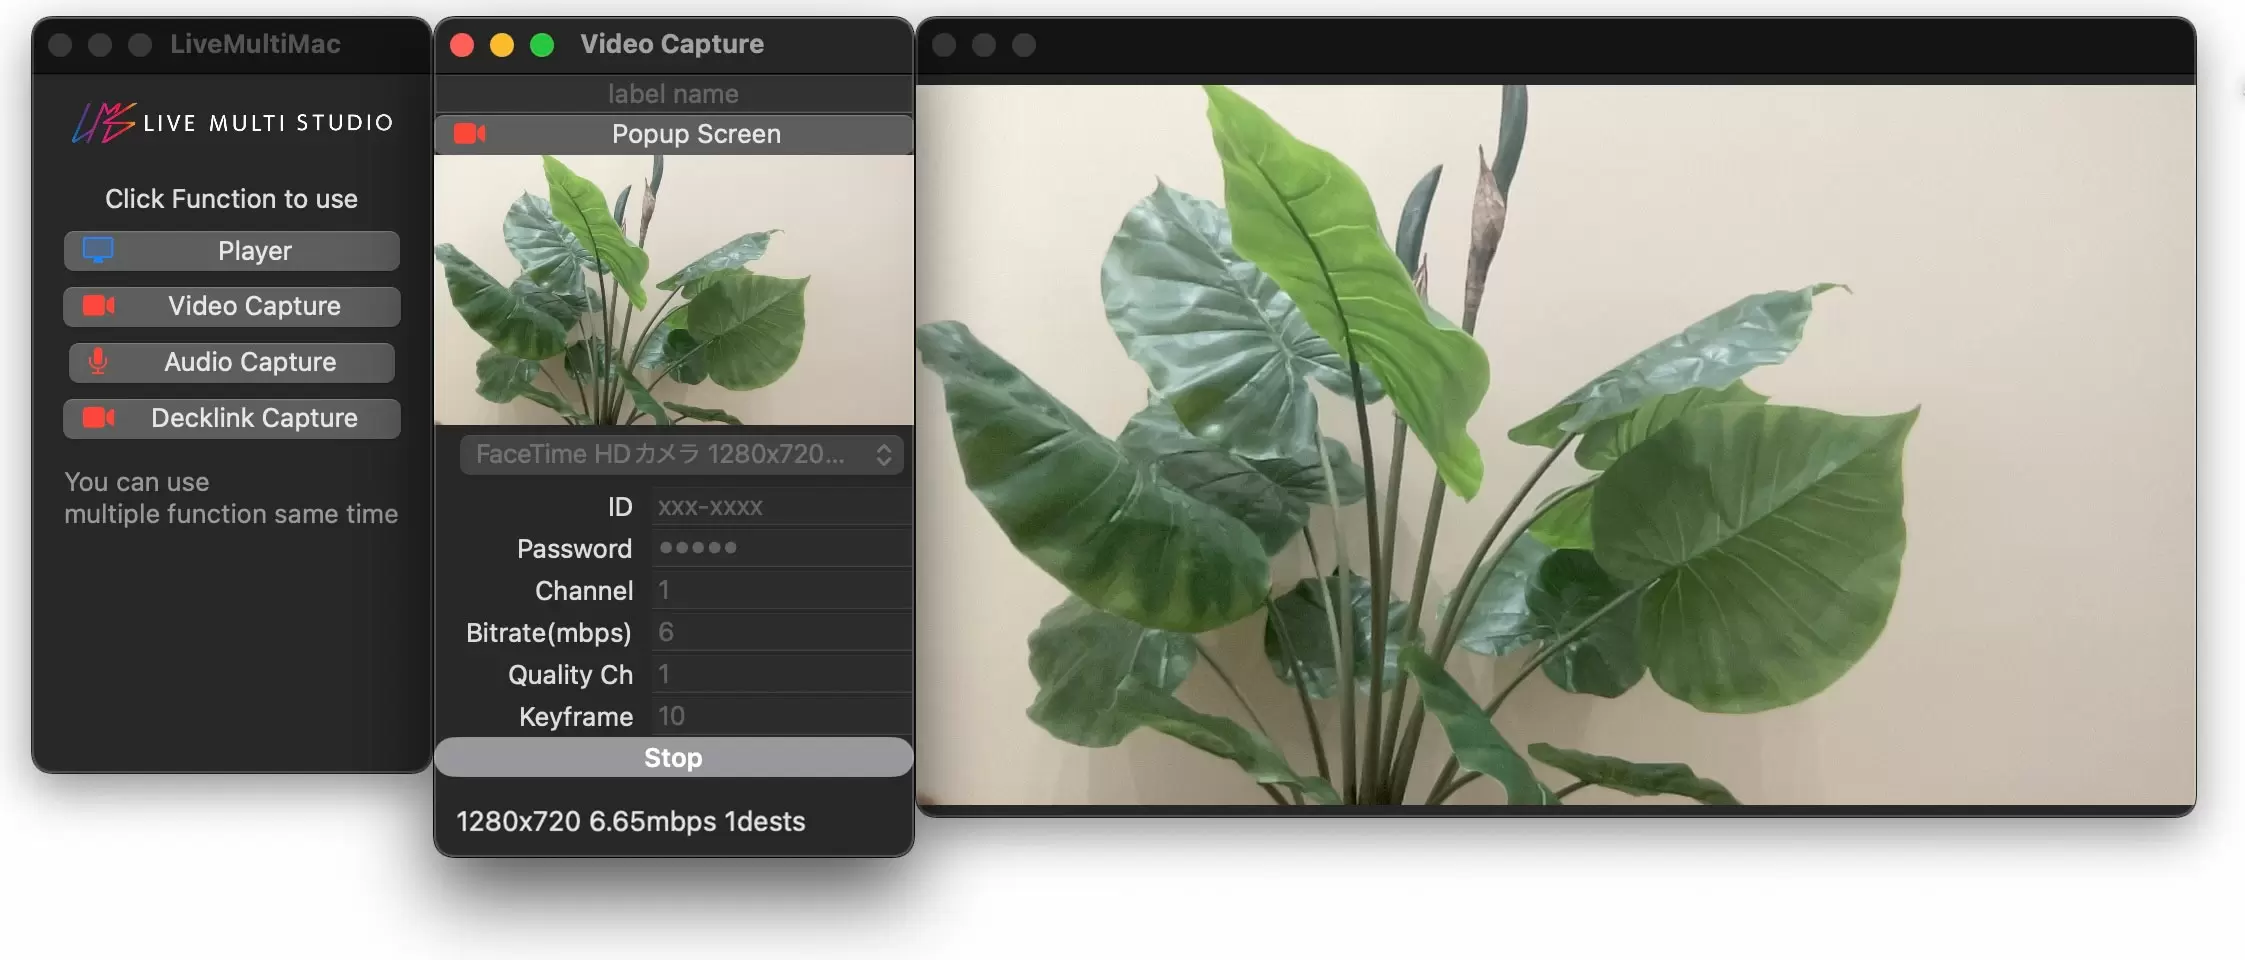Click the red microphone icon on Audio Capture
This screenshot has width=2245, height=960.
98,362
